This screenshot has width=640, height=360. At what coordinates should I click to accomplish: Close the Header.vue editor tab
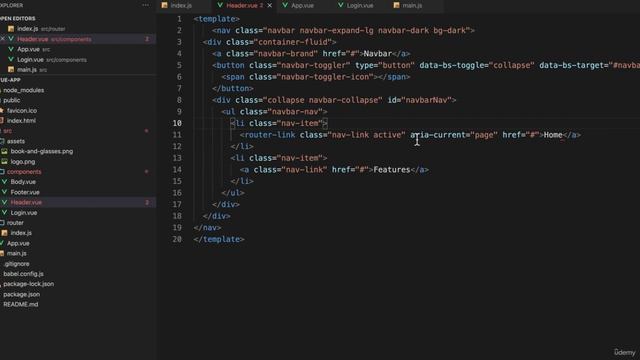[269, 6]
